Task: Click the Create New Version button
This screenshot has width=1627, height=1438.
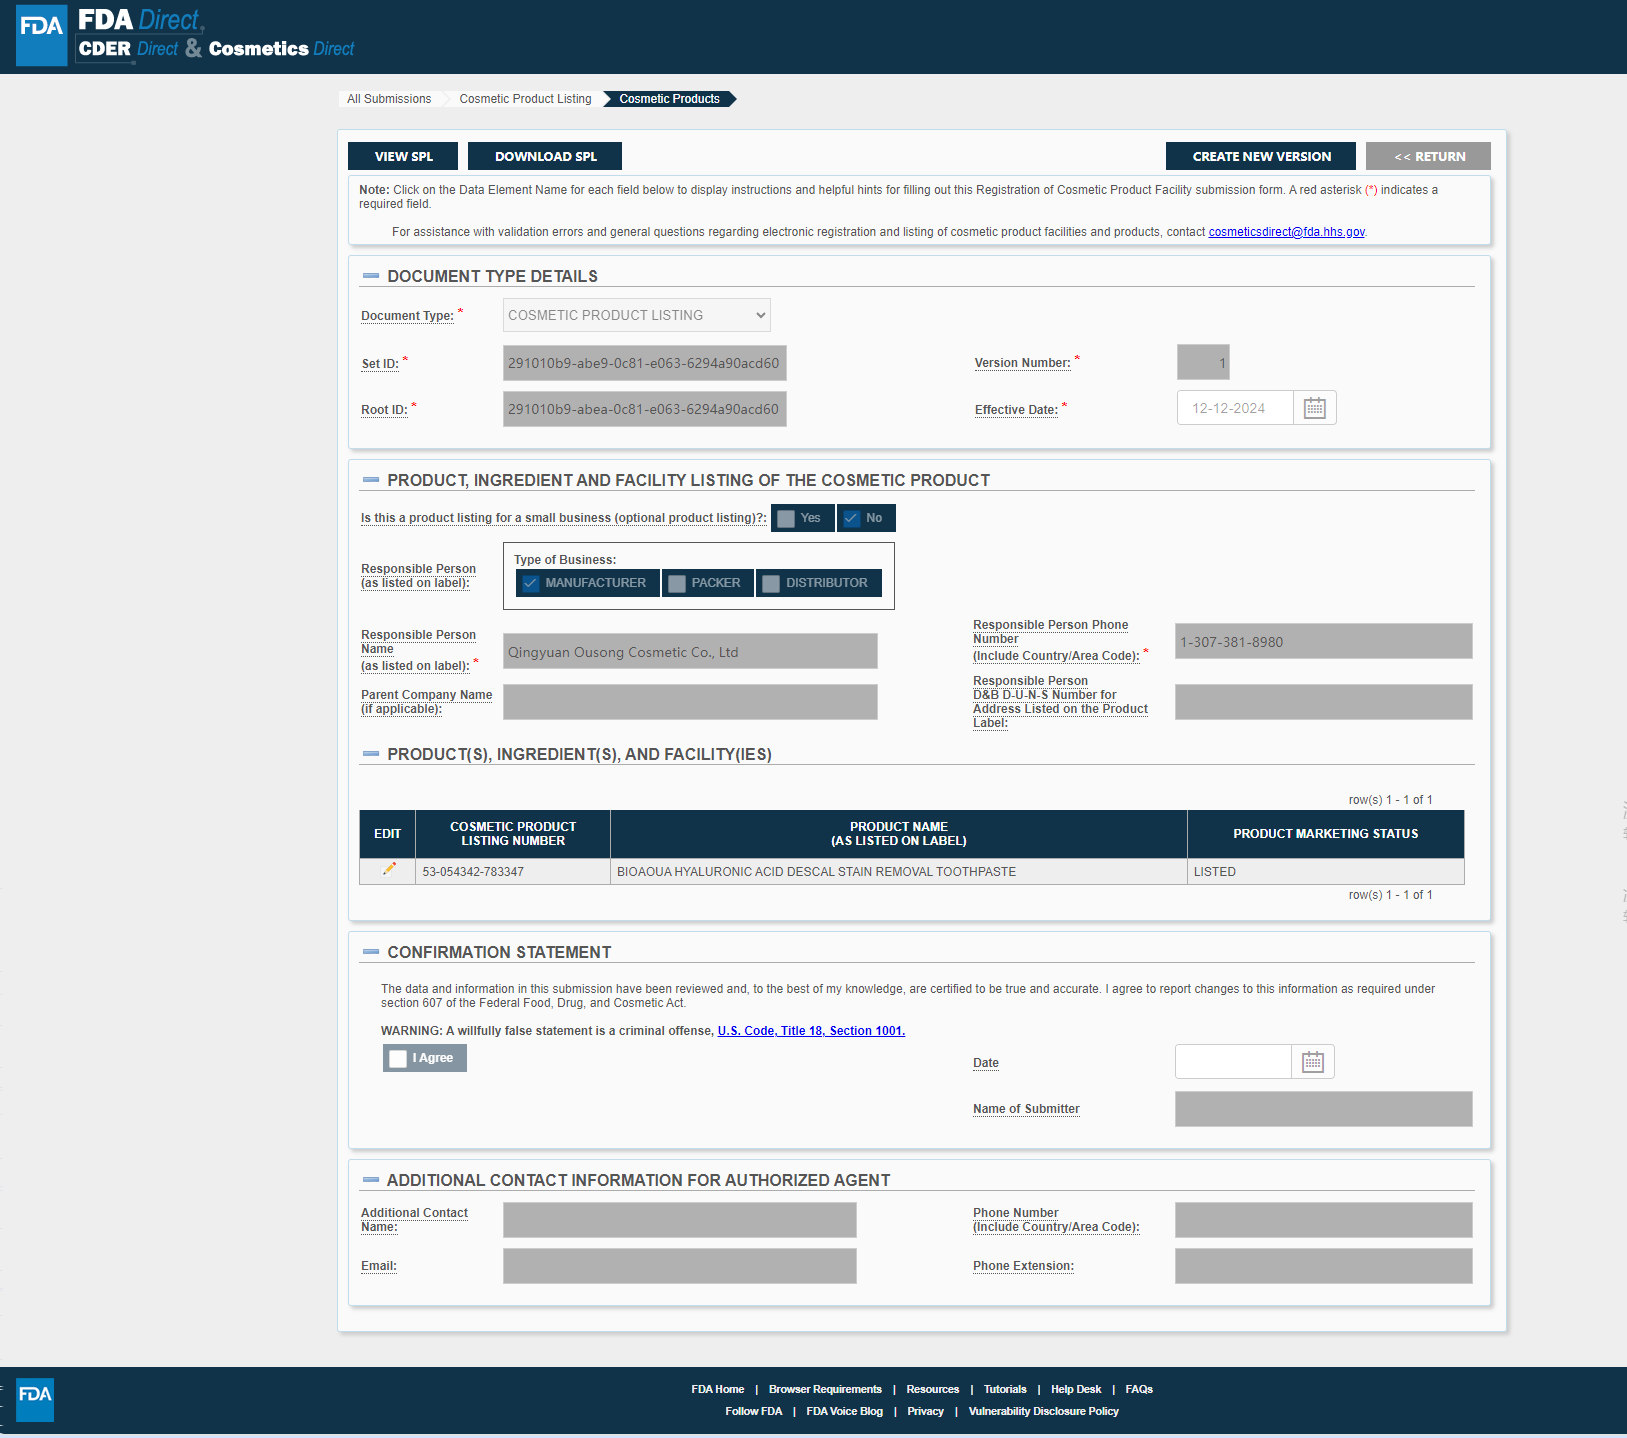Action: pyautogui.click(x=1260, y=156)
